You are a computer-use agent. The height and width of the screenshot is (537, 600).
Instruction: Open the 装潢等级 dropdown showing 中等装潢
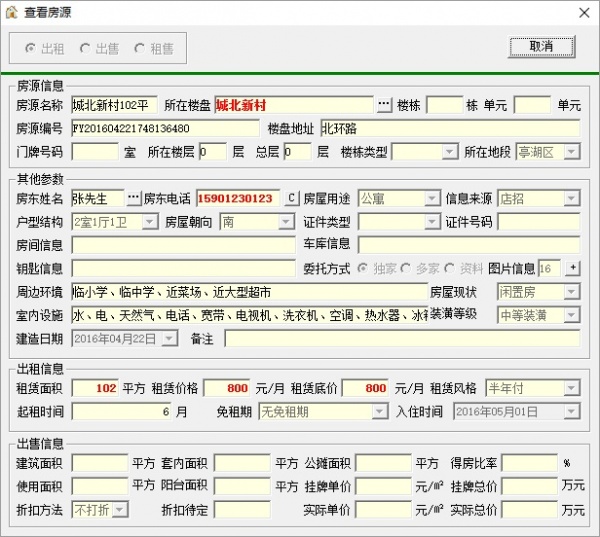pyautogui.click(x=572, y=315)
